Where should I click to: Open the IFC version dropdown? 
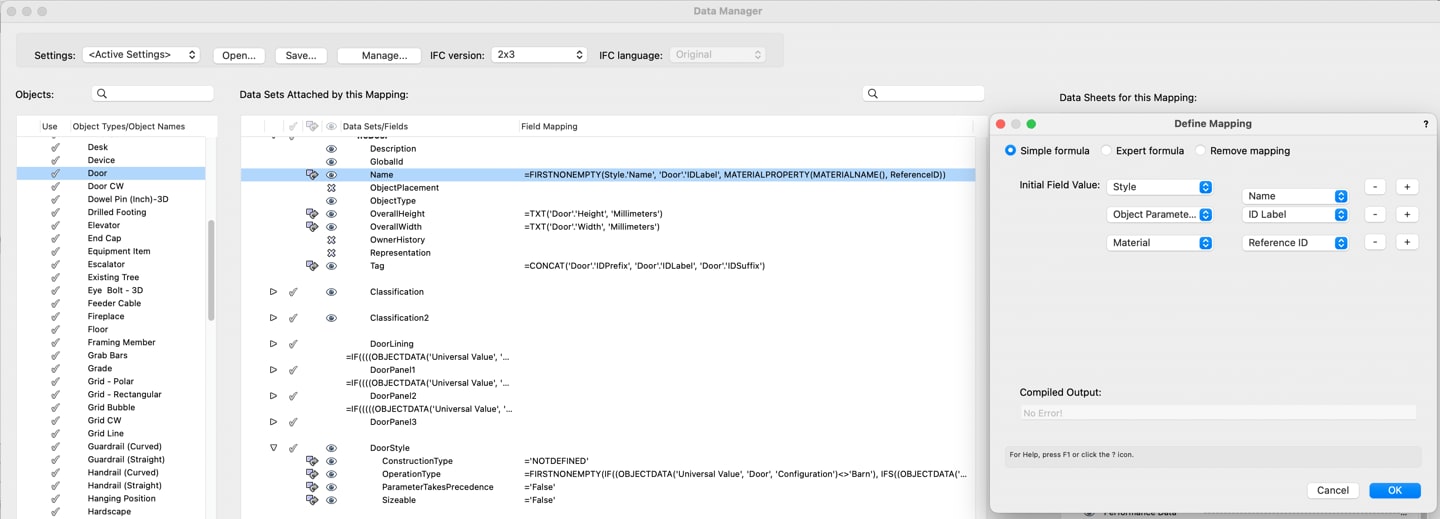538,55
